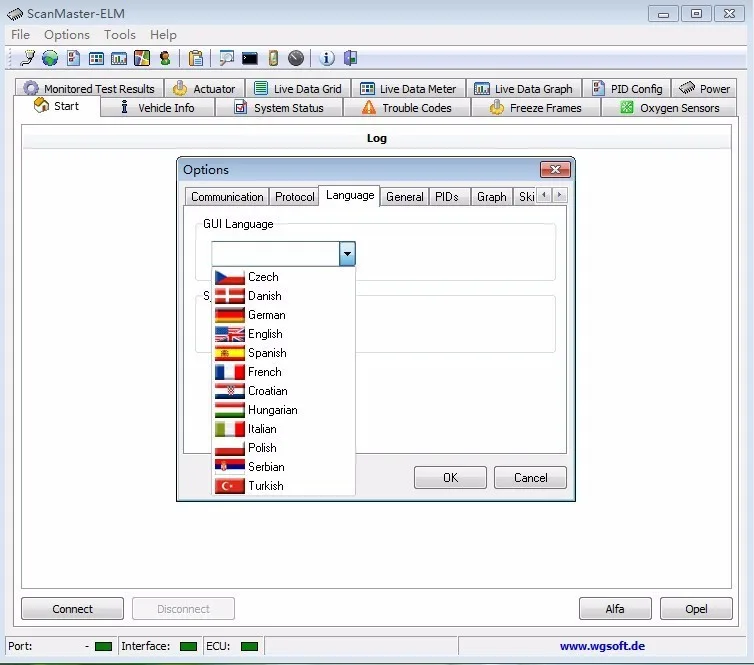The image size is (754, 665).
Task: Switch to the Actuator tab
Action: 204,88
